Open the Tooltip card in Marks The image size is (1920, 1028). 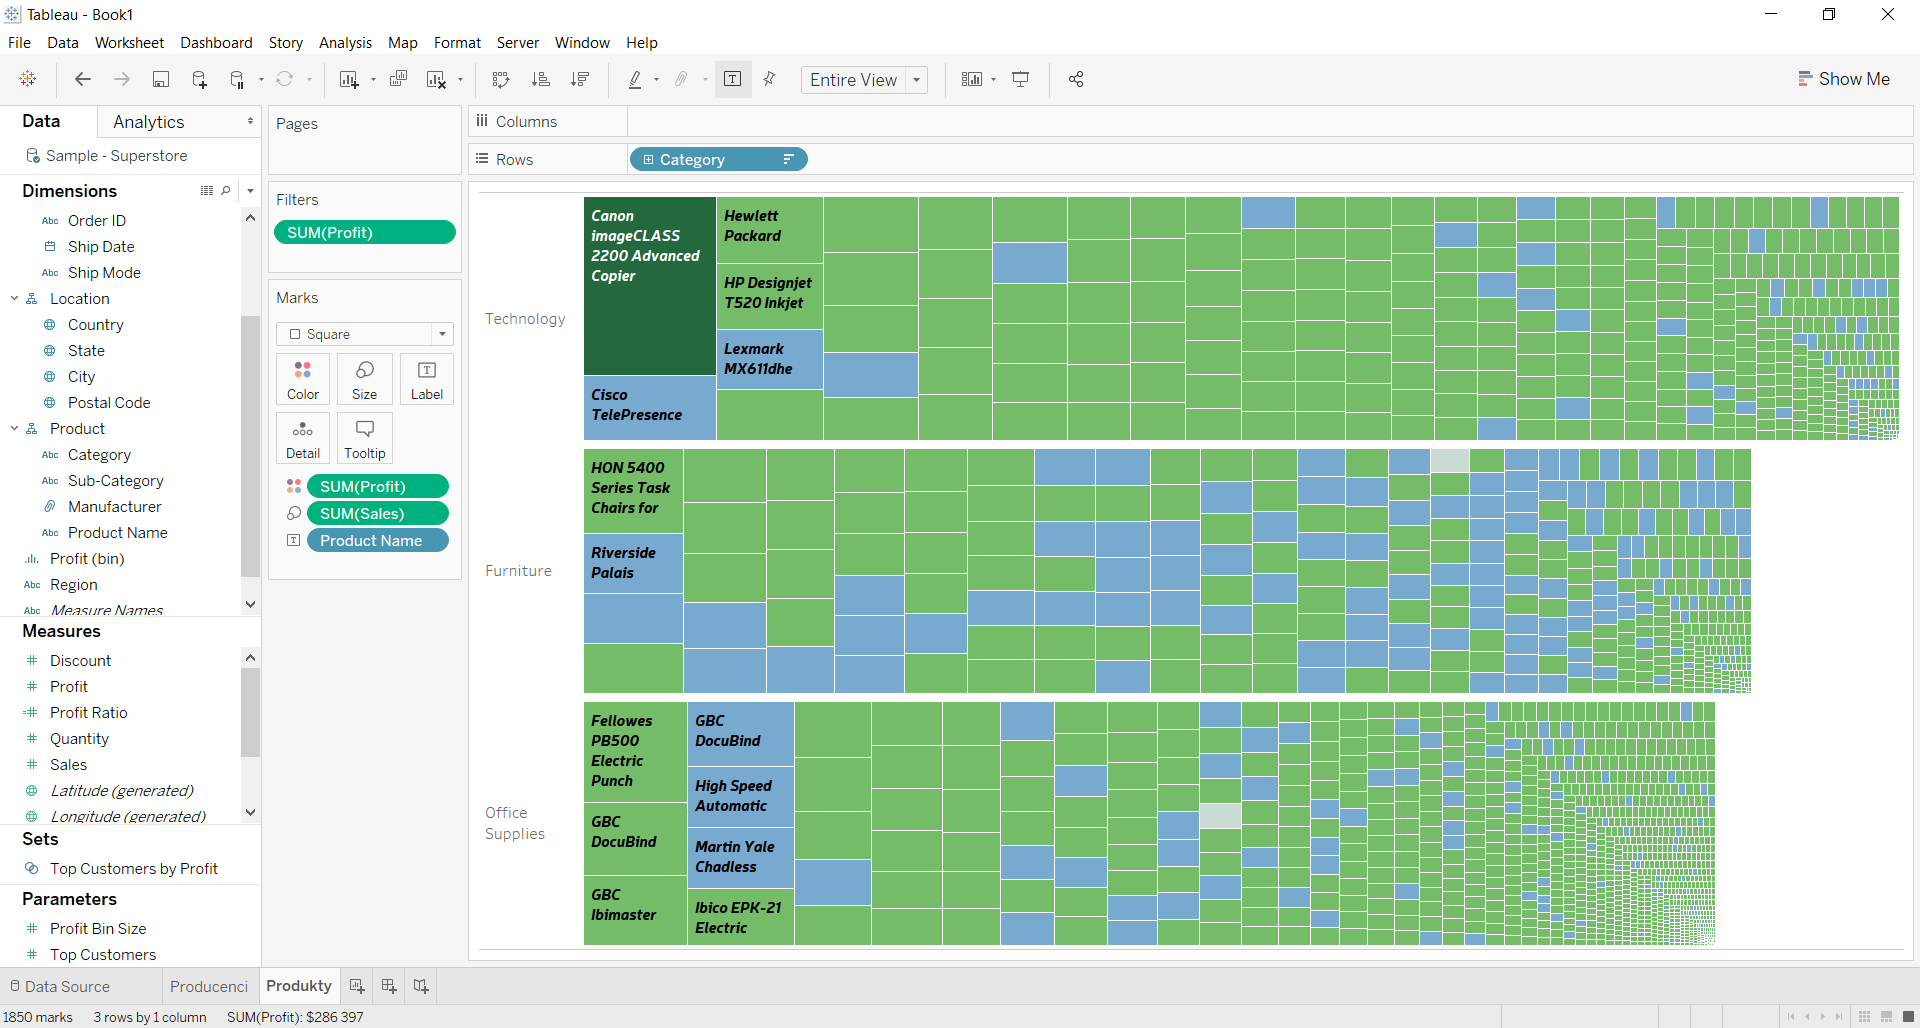tap(364, 438)
